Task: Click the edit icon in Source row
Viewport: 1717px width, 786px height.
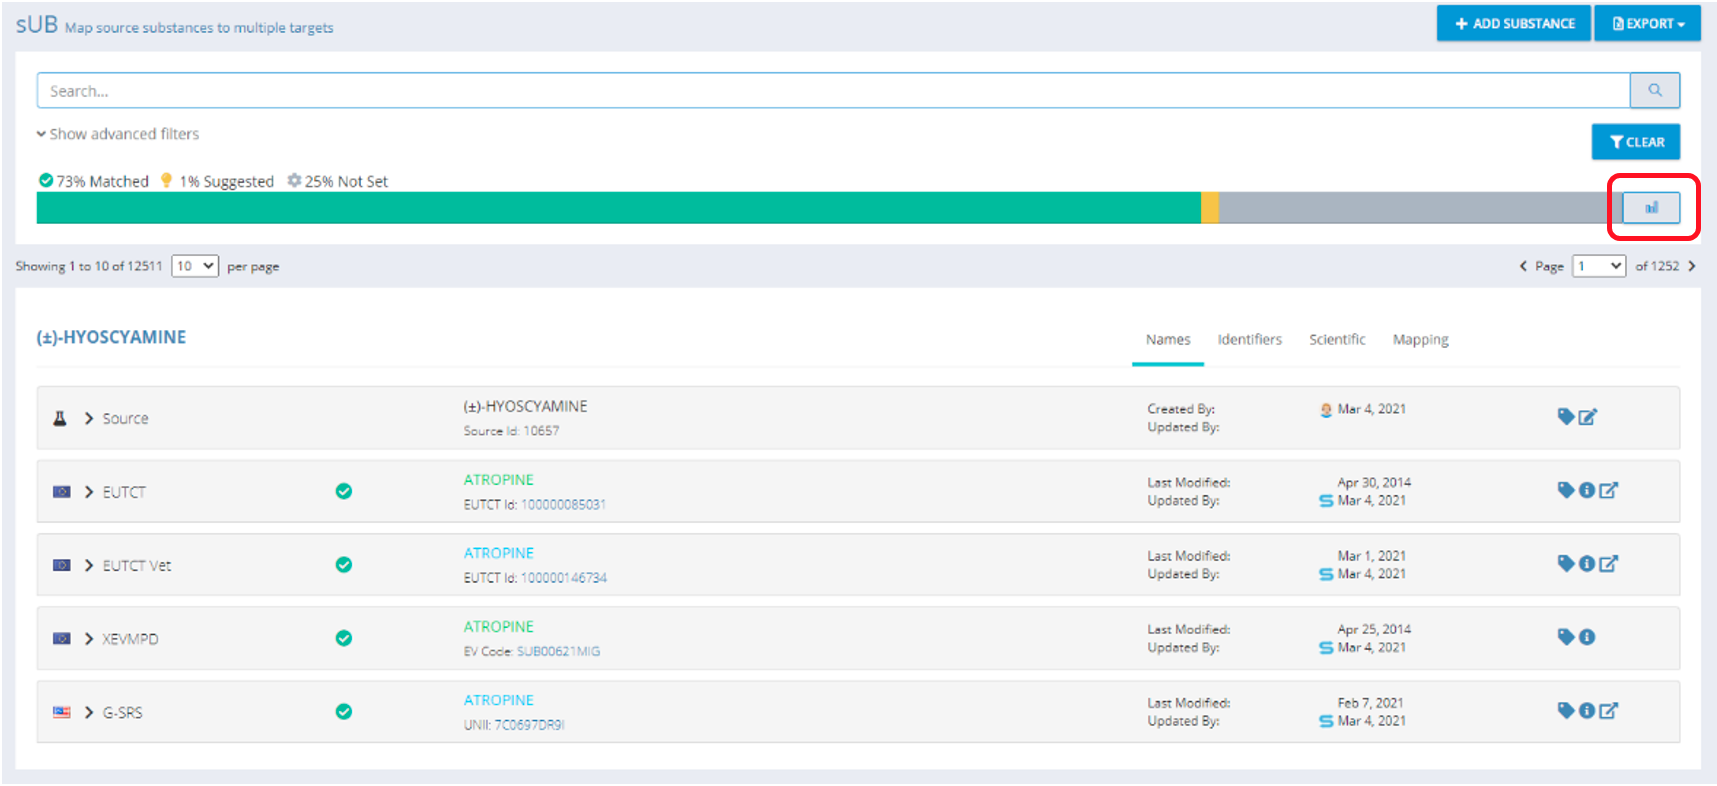Action: point(1588,417)
